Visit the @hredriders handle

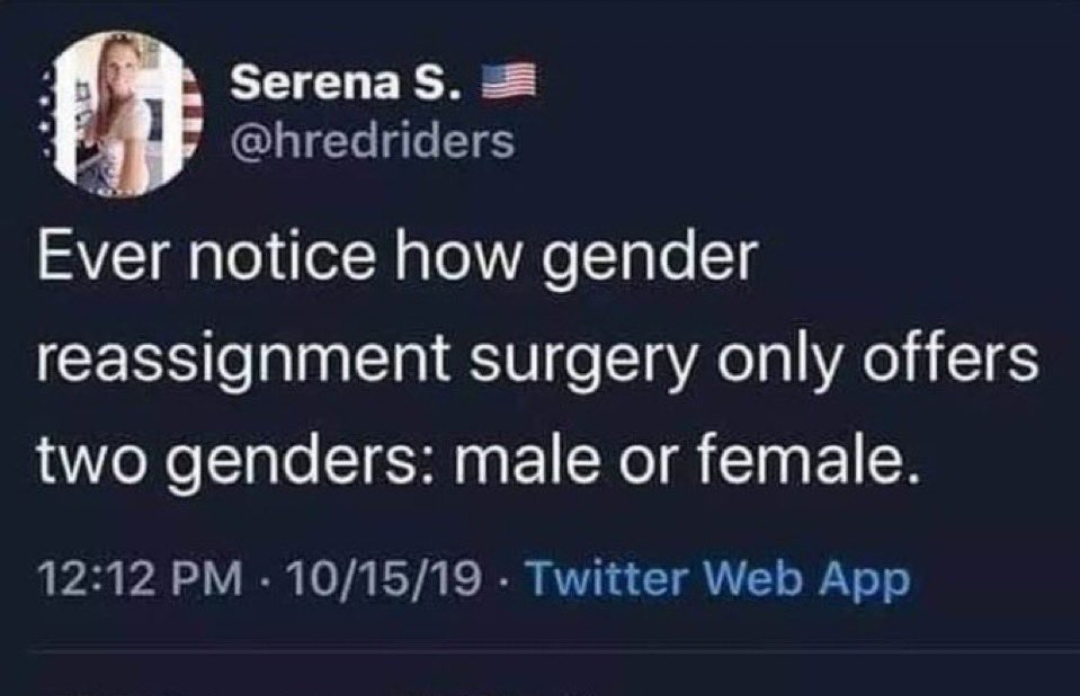372,141
